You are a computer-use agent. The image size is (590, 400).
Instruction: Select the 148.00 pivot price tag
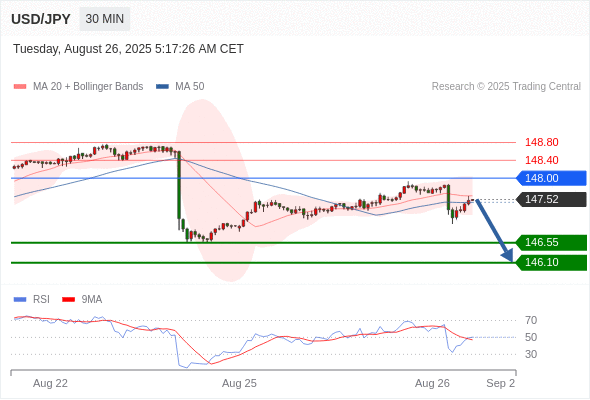tap(551, 178)
